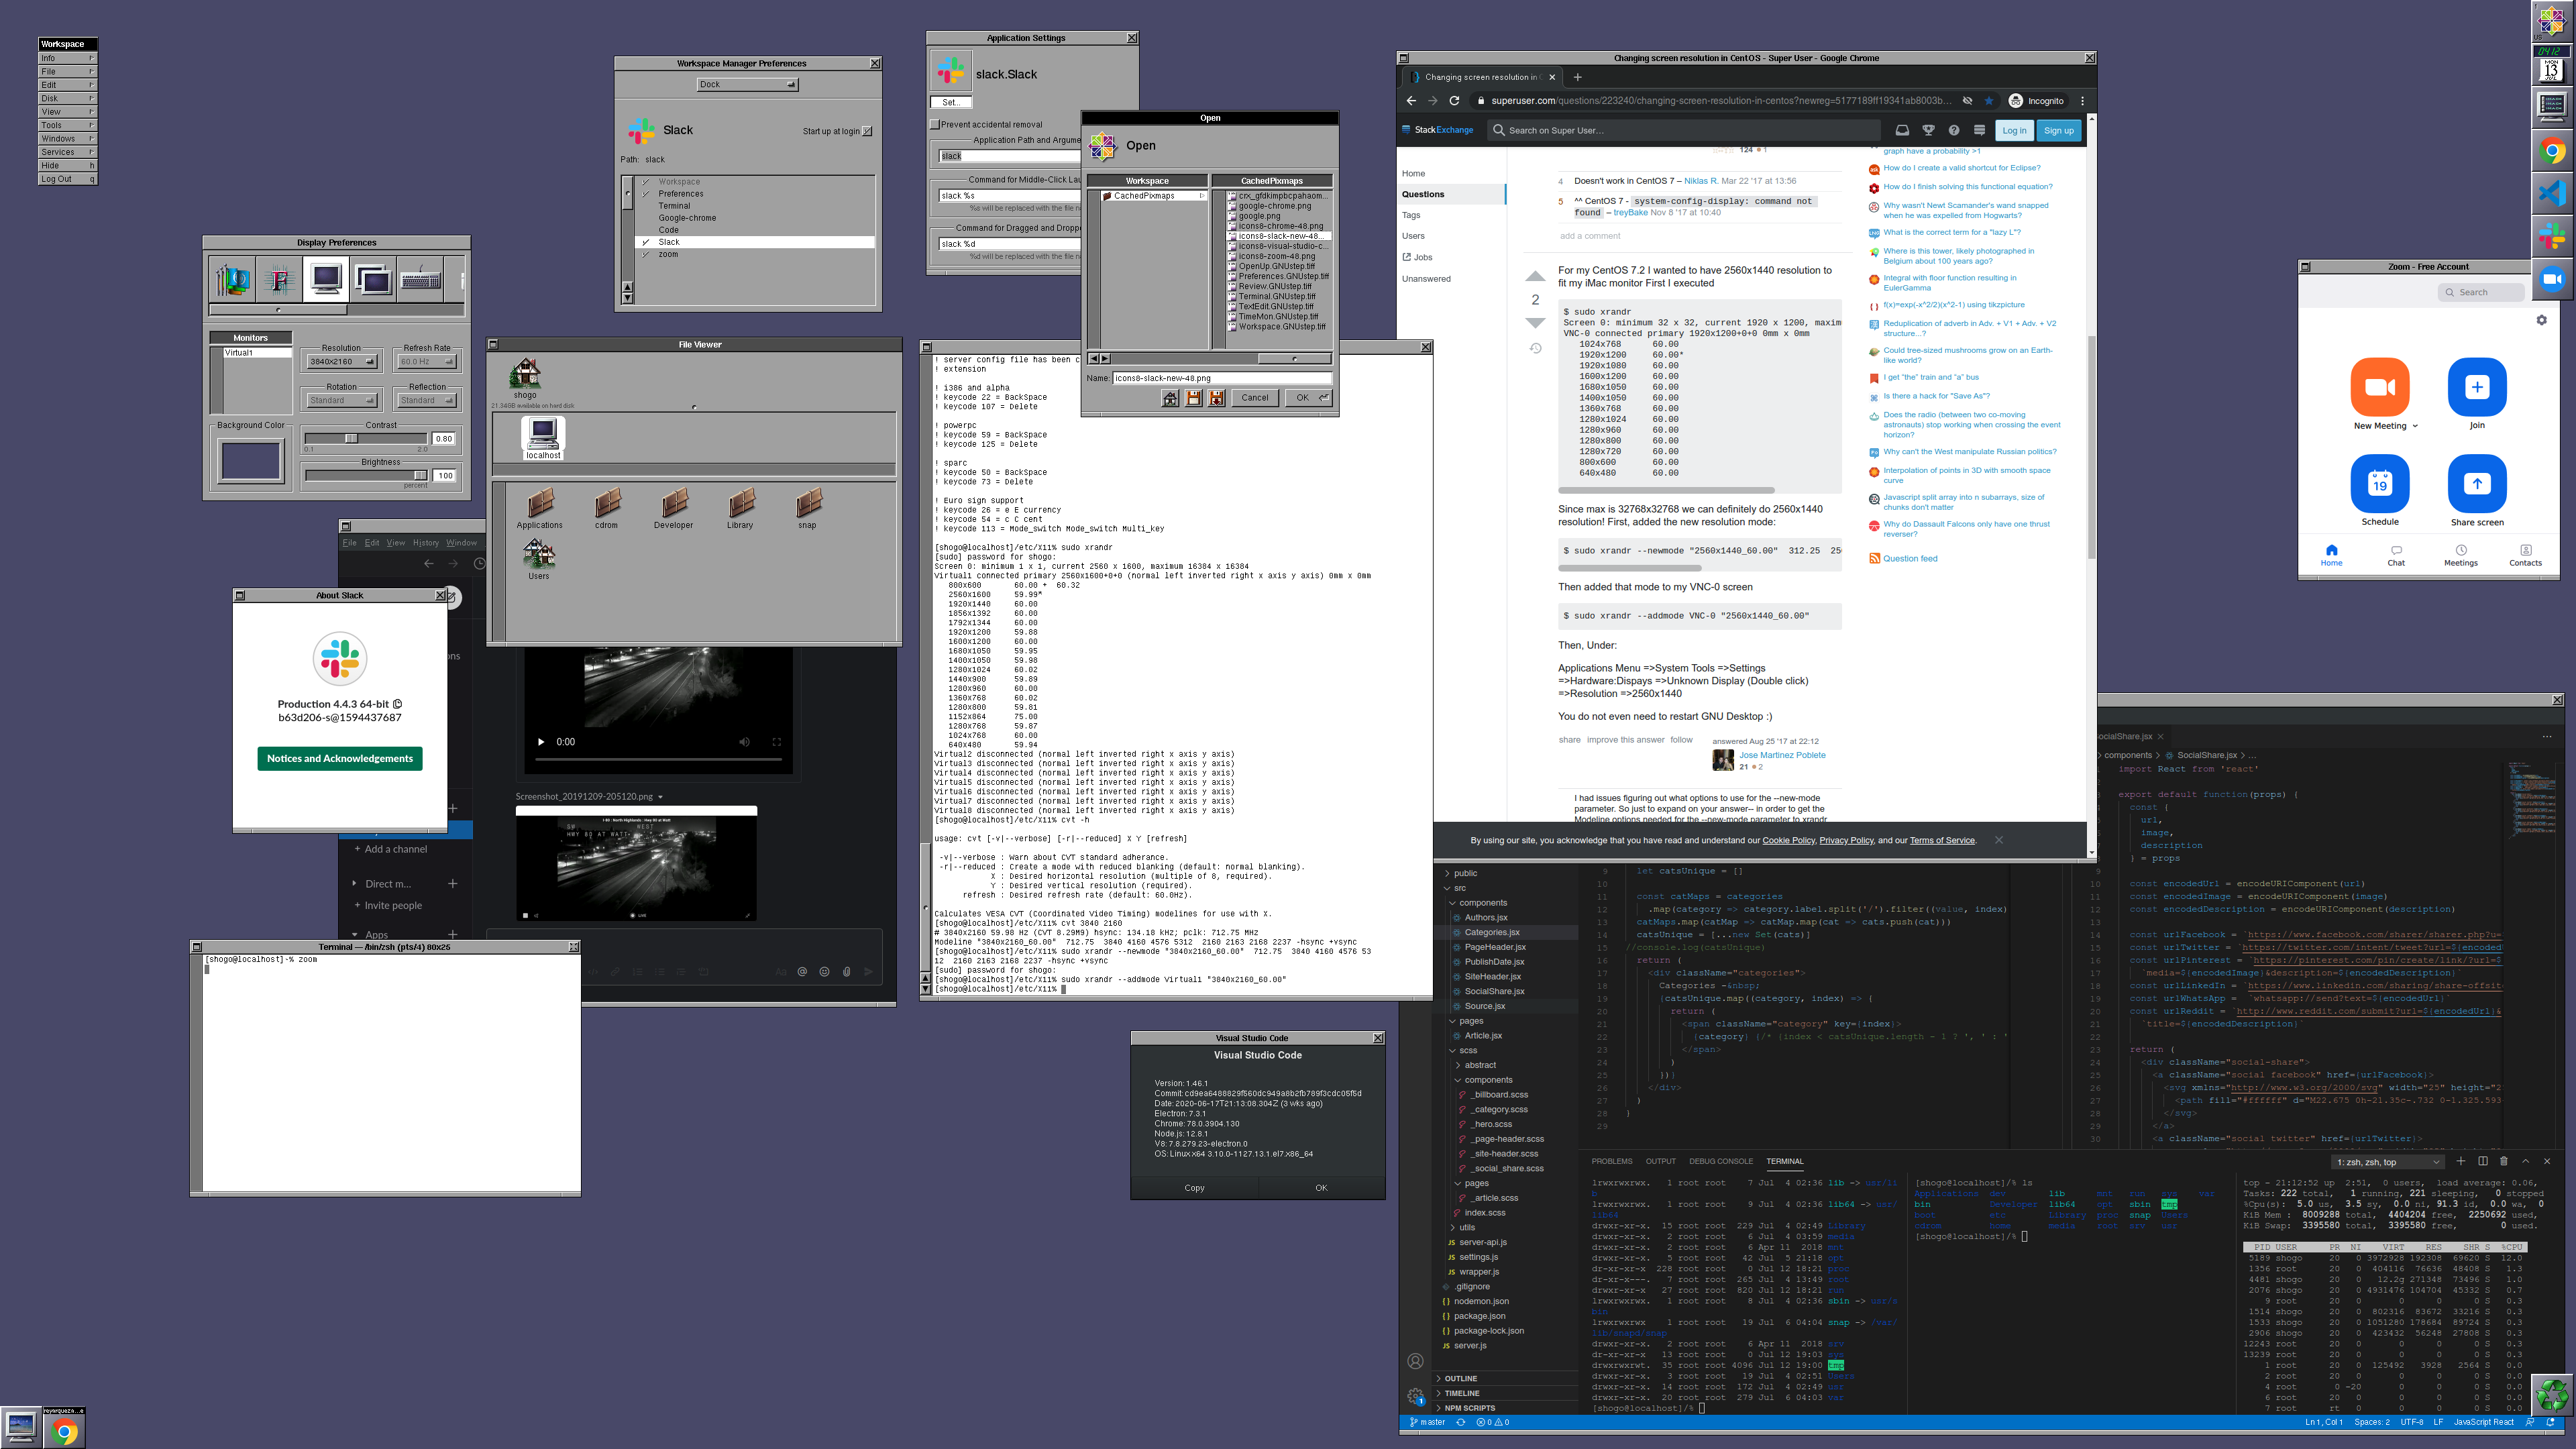Screen dimensions: 2576x1449
Task: Enable Prevent accidental removal checkbox
Action: pos(936,125)
